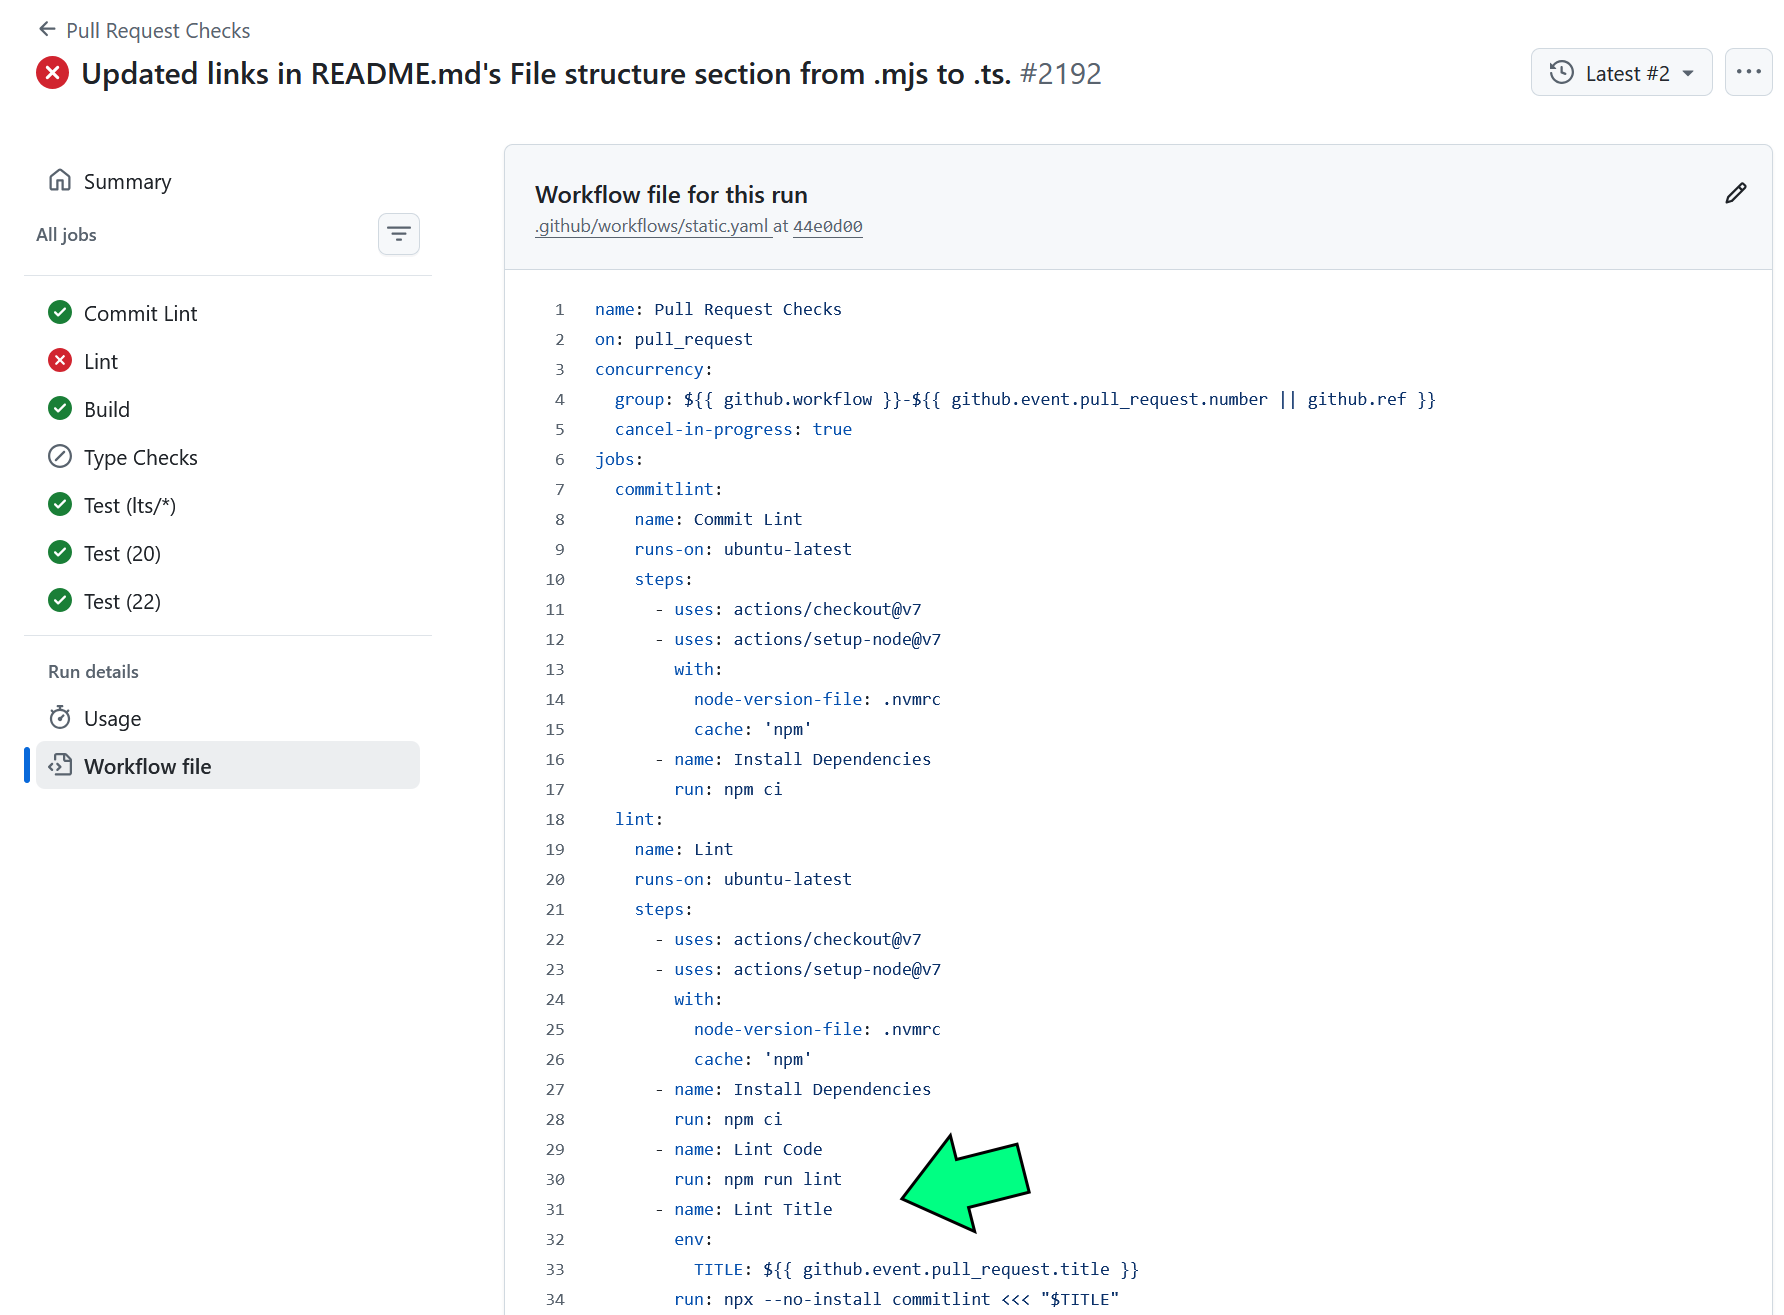
Task: Open the Summary page
Action: [228, 181]
